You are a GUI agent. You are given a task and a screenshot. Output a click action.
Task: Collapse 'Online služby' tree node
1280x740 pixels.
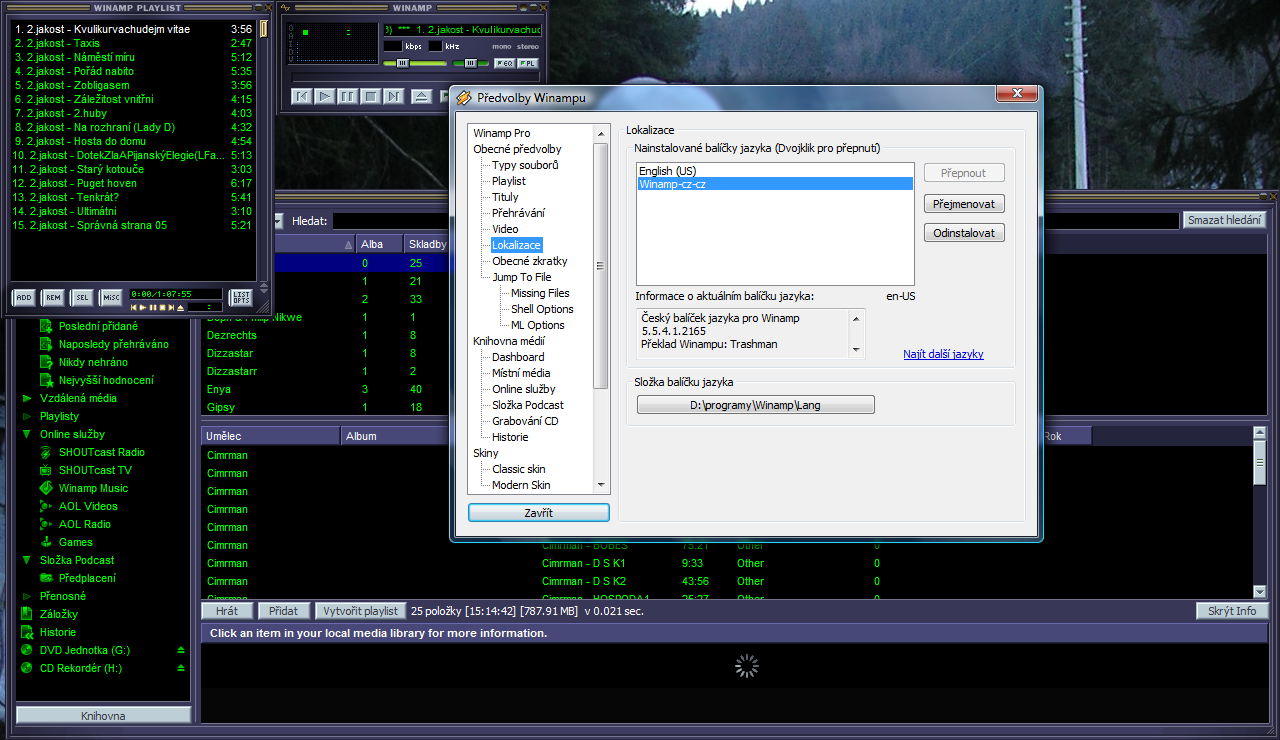(x=27, y=434)
